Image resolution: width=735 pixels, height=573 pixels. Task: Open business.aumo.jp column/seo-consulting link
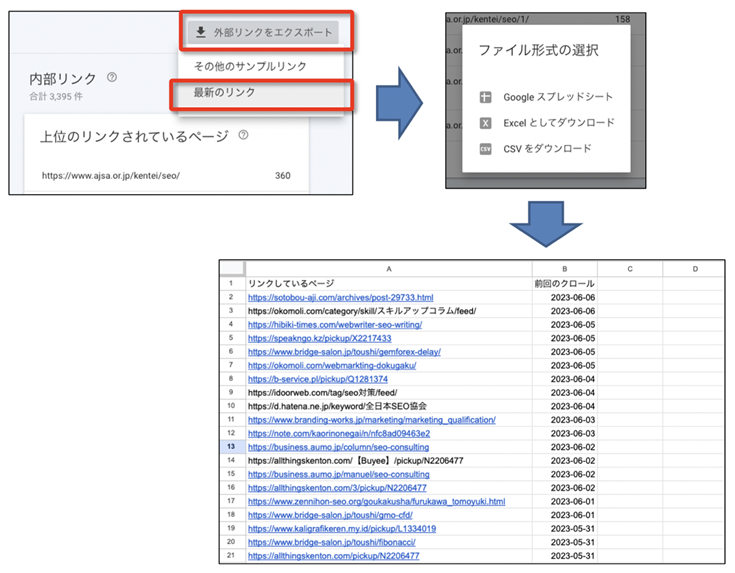(338, 447)
